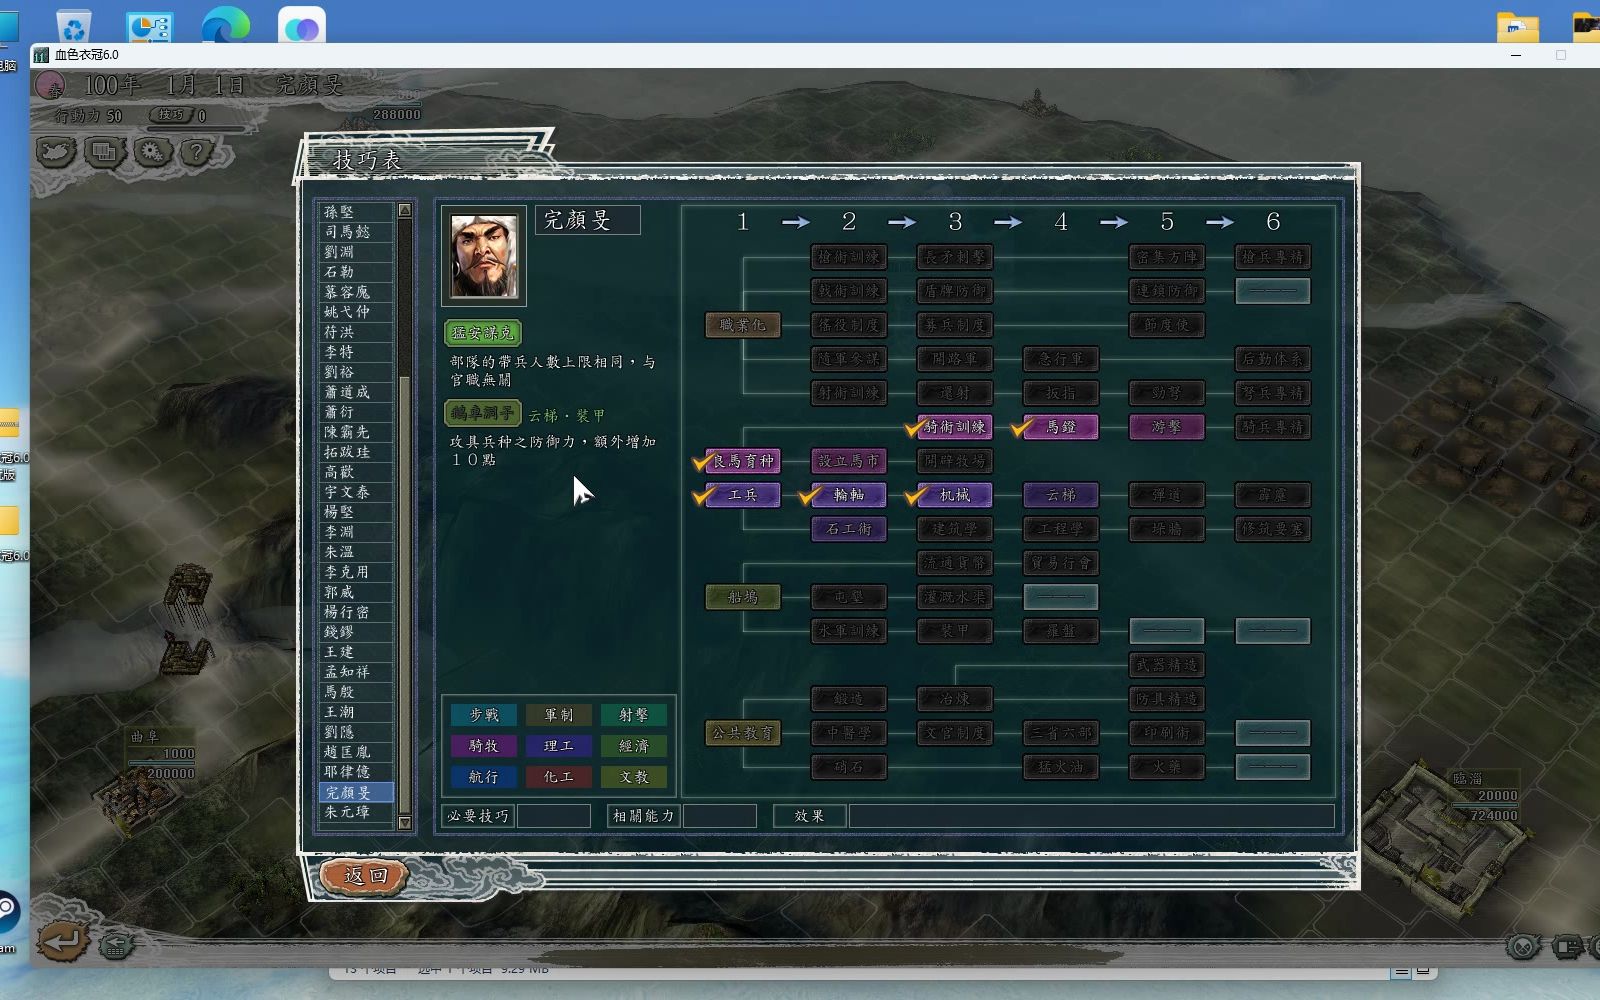The width and height of the screenshot is (1600, 1000).
Task: Open the purple round app desktop icon
Action: tap(301, 26)
